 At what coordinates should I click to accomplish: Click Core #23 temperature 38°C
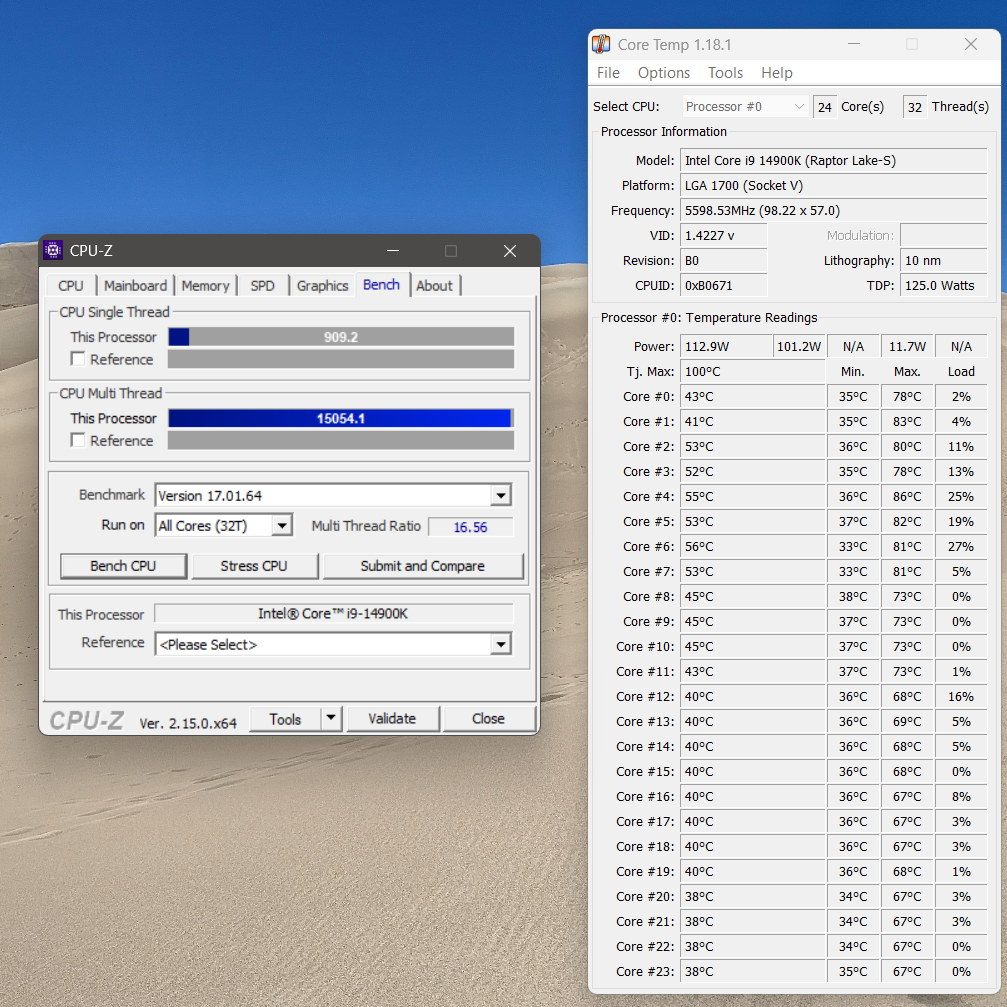[752, 972]
